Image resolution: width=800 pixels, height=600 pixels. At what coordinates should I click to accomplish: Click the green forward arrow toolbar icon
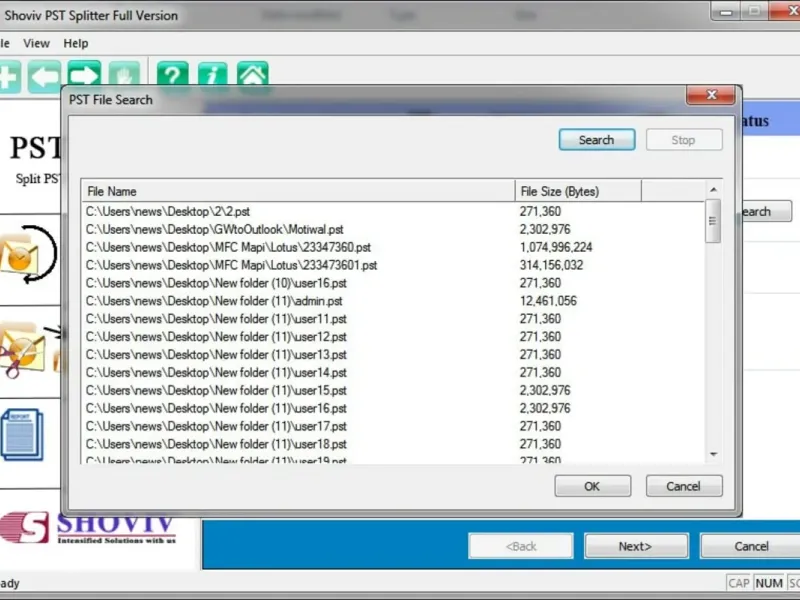pos(84,75)
